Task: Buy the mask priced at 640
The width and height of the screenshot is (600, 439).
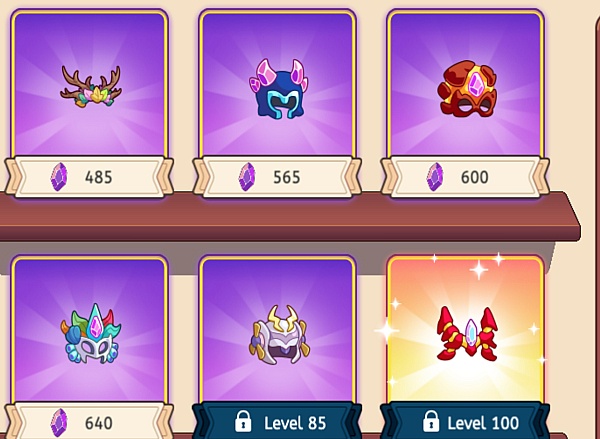Action: 90,420
